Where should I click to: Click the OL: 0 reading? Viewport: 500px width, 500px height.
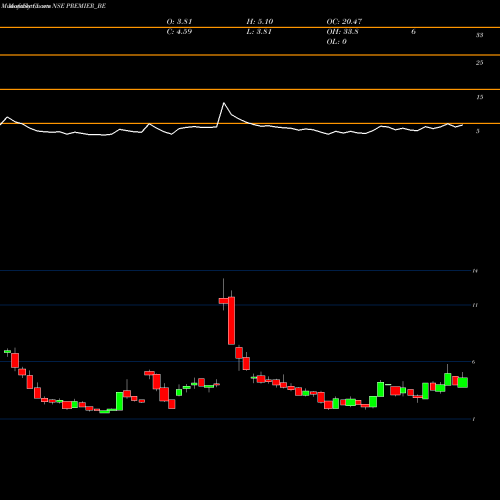[336, 42]
